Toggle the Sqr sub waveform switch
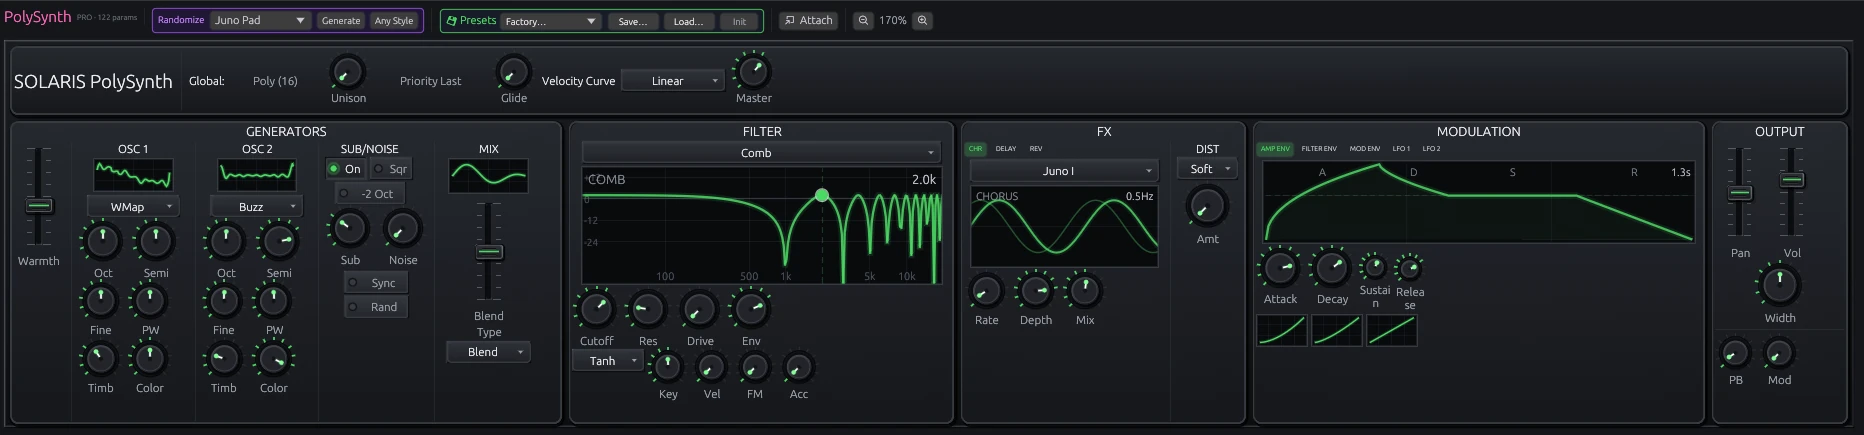Screen dimensions: 1864x435 tap(391, 169)
